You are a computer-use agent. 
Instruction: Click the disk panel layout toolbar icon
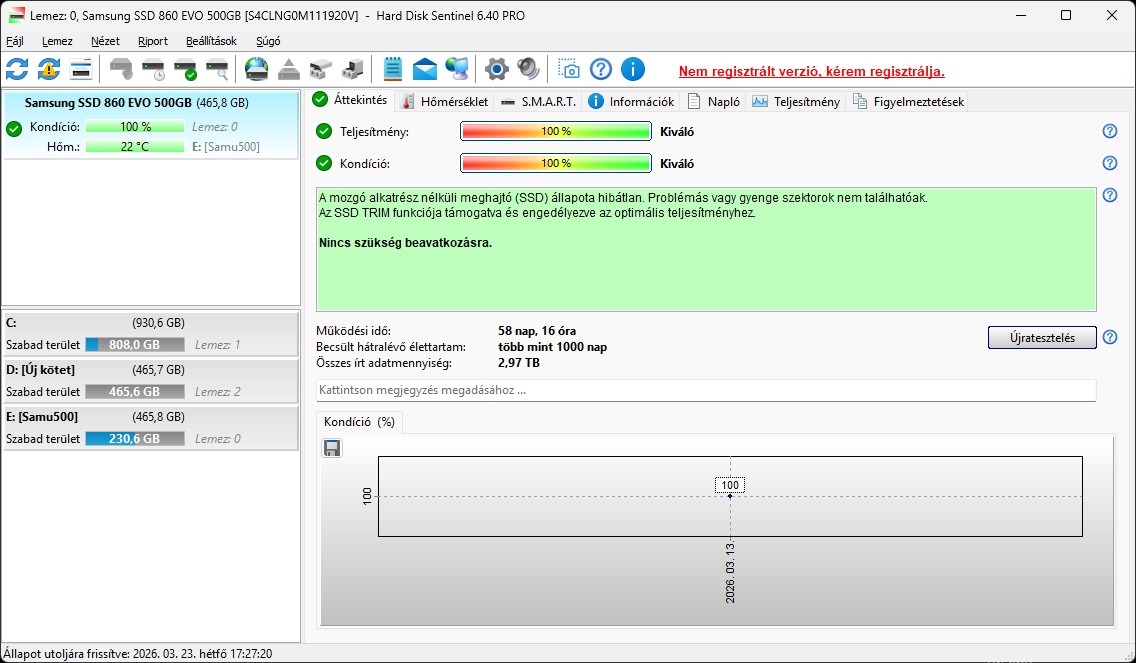[x=80, y=70]
